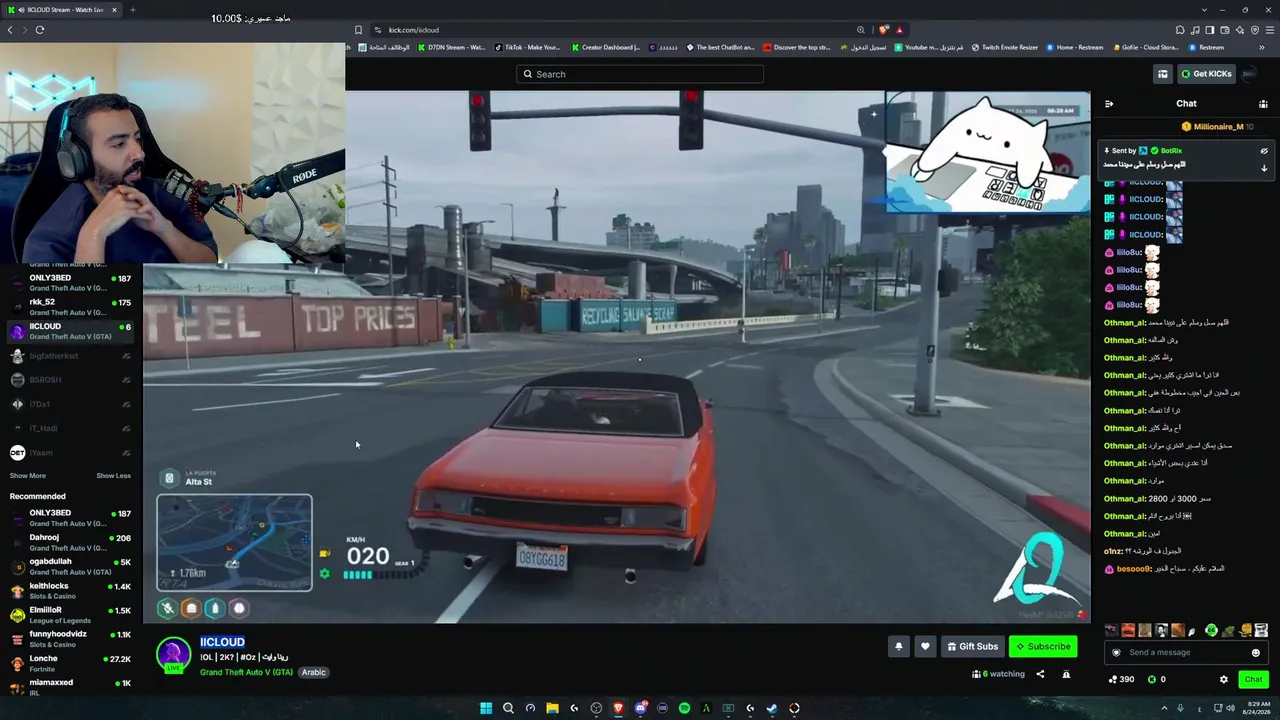Open Lonche Fortnite channel
Image resolution: width=1280 pixels, height=720 pixels.
click(x=70, y=663)
